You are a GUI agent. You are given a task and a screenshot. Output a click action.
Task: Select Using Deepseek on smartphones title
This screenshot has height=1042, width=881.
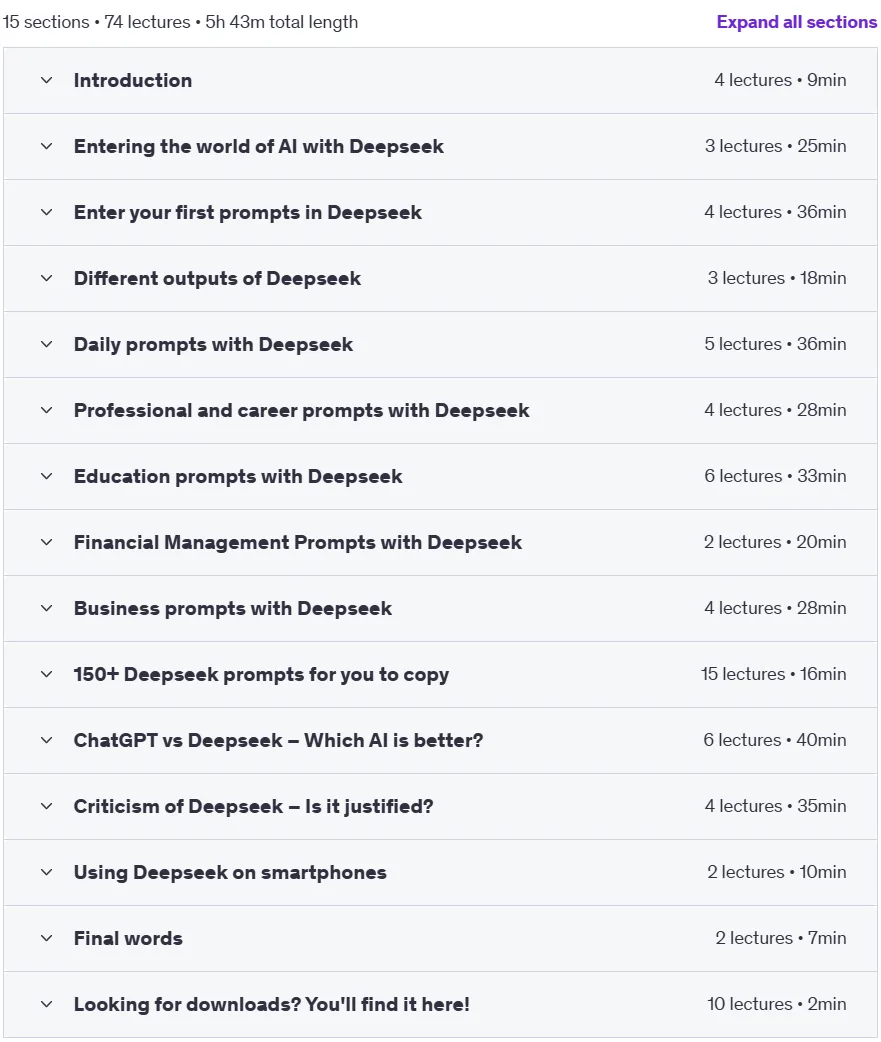230,873
